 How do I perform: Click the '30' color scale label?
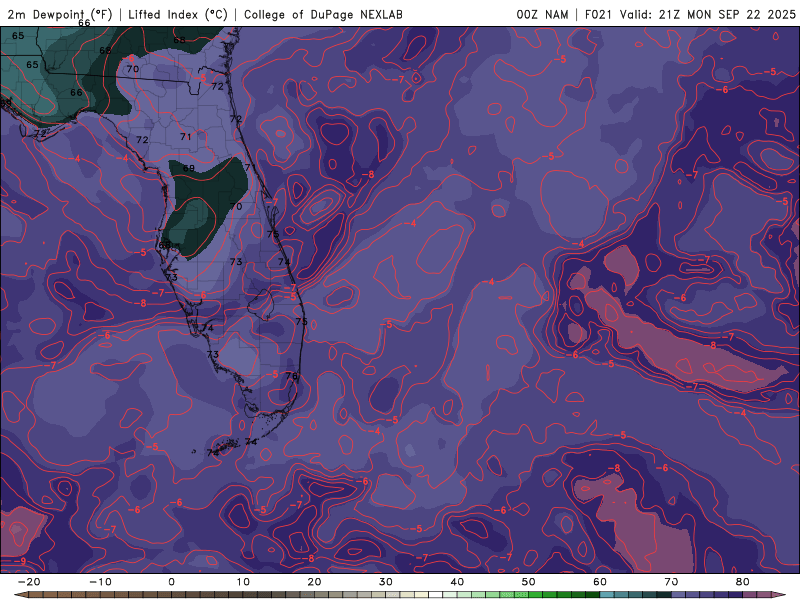(x=386, y=582)
